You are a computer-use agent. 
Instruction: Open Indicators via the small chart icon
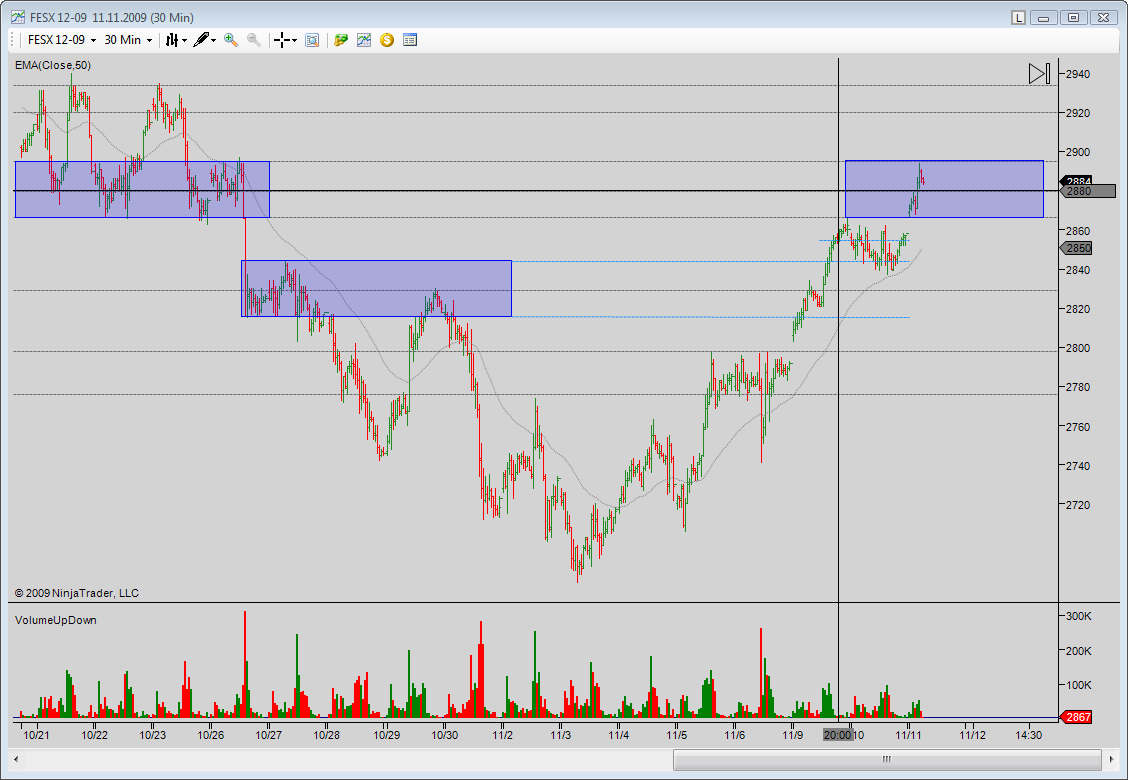click(x=364, y=40)
